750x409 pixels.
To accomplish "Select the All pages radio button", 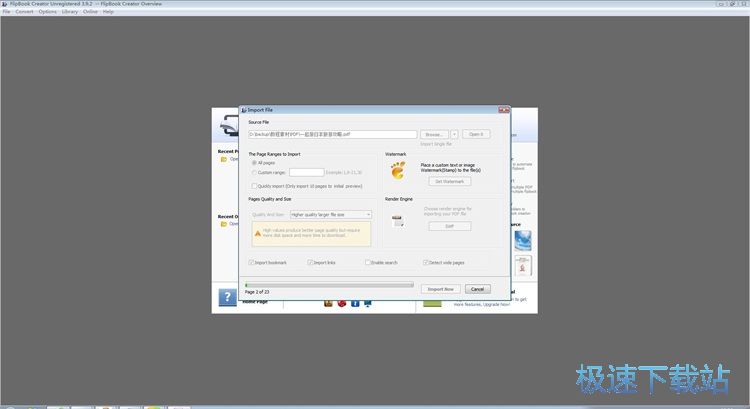I will pos(254,163).
